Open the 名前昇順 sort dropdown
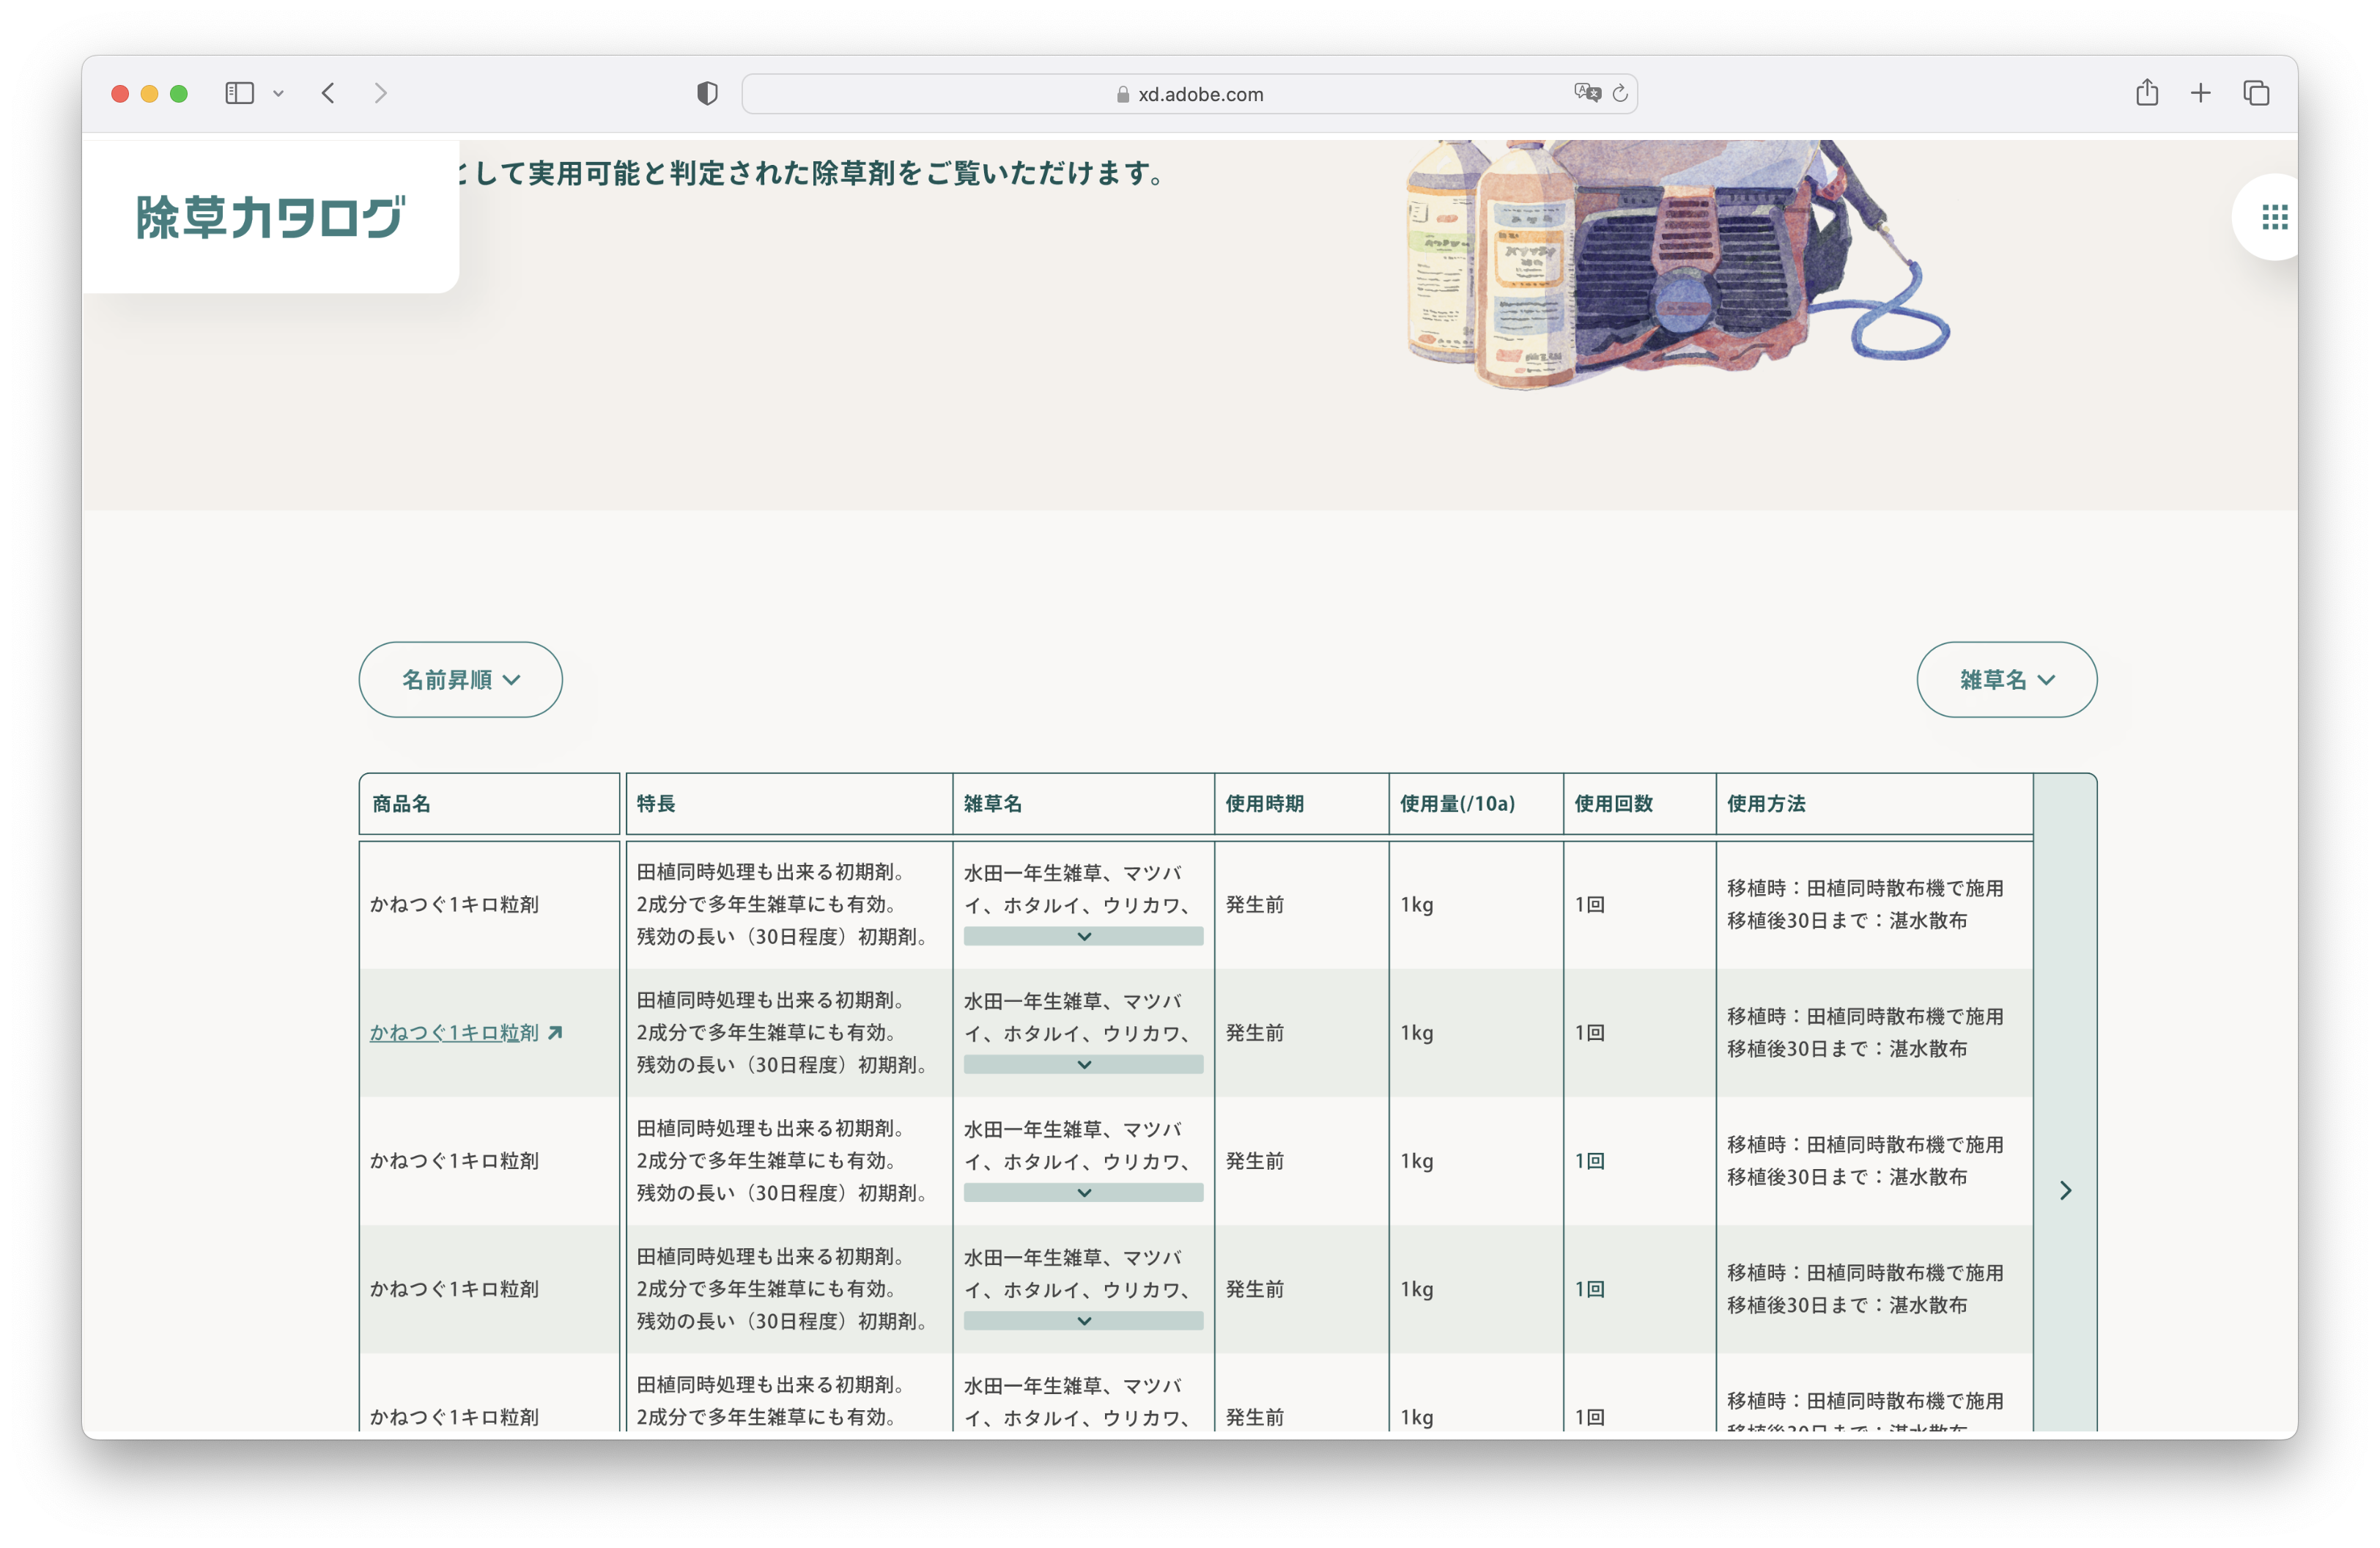The image size is (2380, 1548). 460,680
